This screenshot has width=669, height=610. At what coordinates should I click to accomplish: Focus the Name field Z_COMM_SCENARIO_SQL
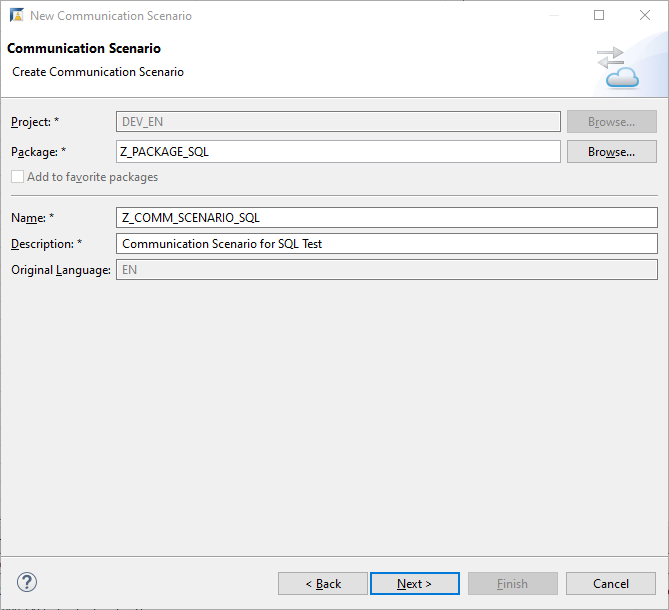pyautogui.click(x=387, y=218)
